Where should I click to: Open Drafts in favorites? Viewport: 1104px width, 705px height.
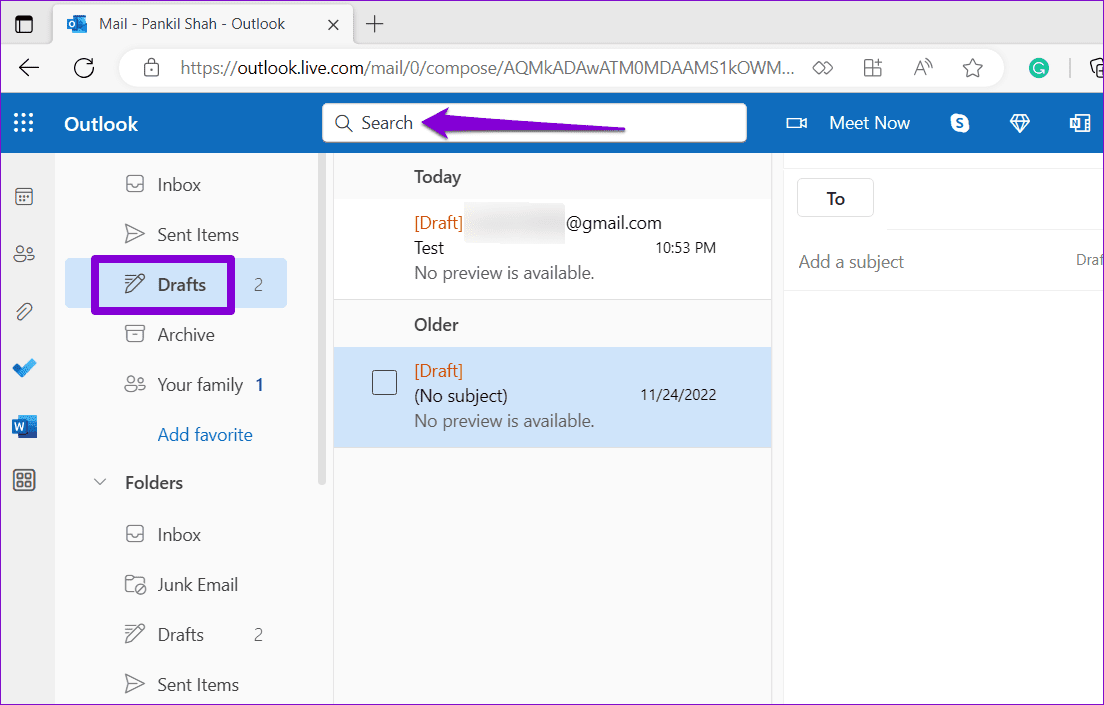[176, 285]
